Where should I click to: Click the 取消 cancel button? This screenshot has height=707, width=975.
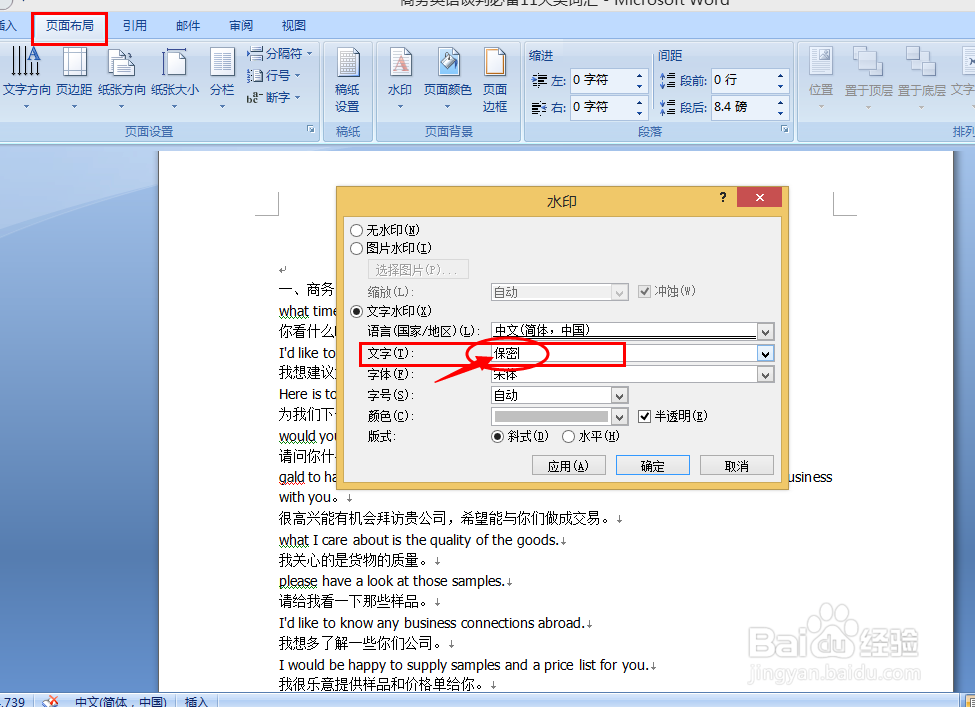(737, 466)
